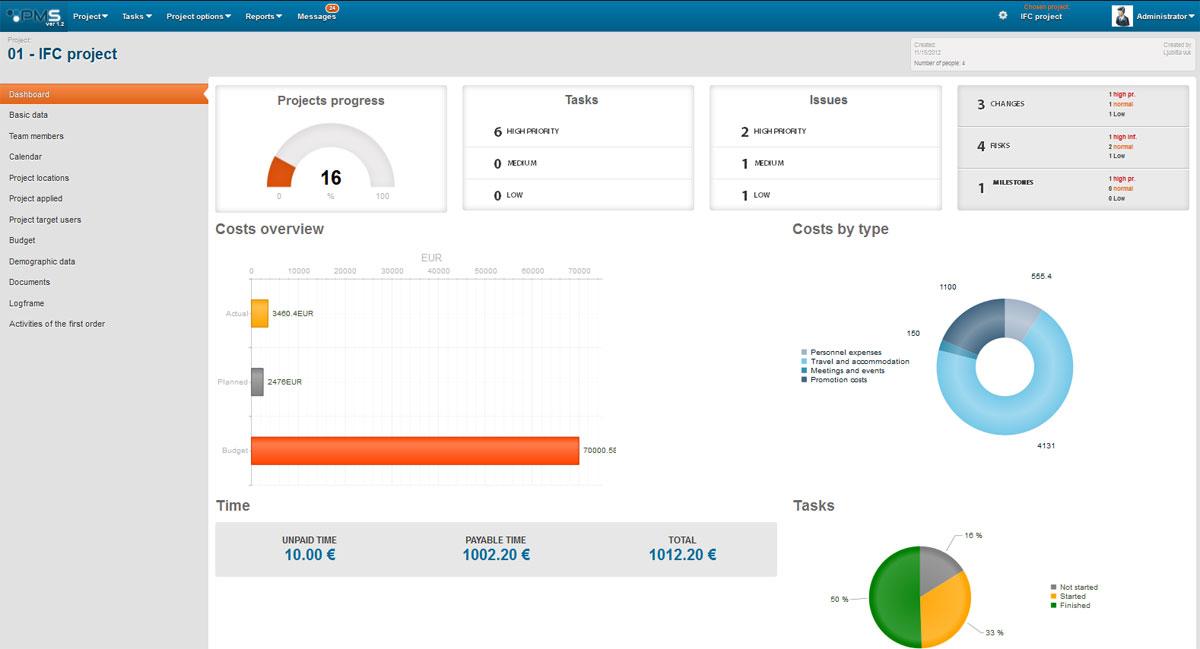The height and width of the screenshot is (649, 1200).
Task: Open the Administrator account dropdown
Action: tap(1163, 15)
